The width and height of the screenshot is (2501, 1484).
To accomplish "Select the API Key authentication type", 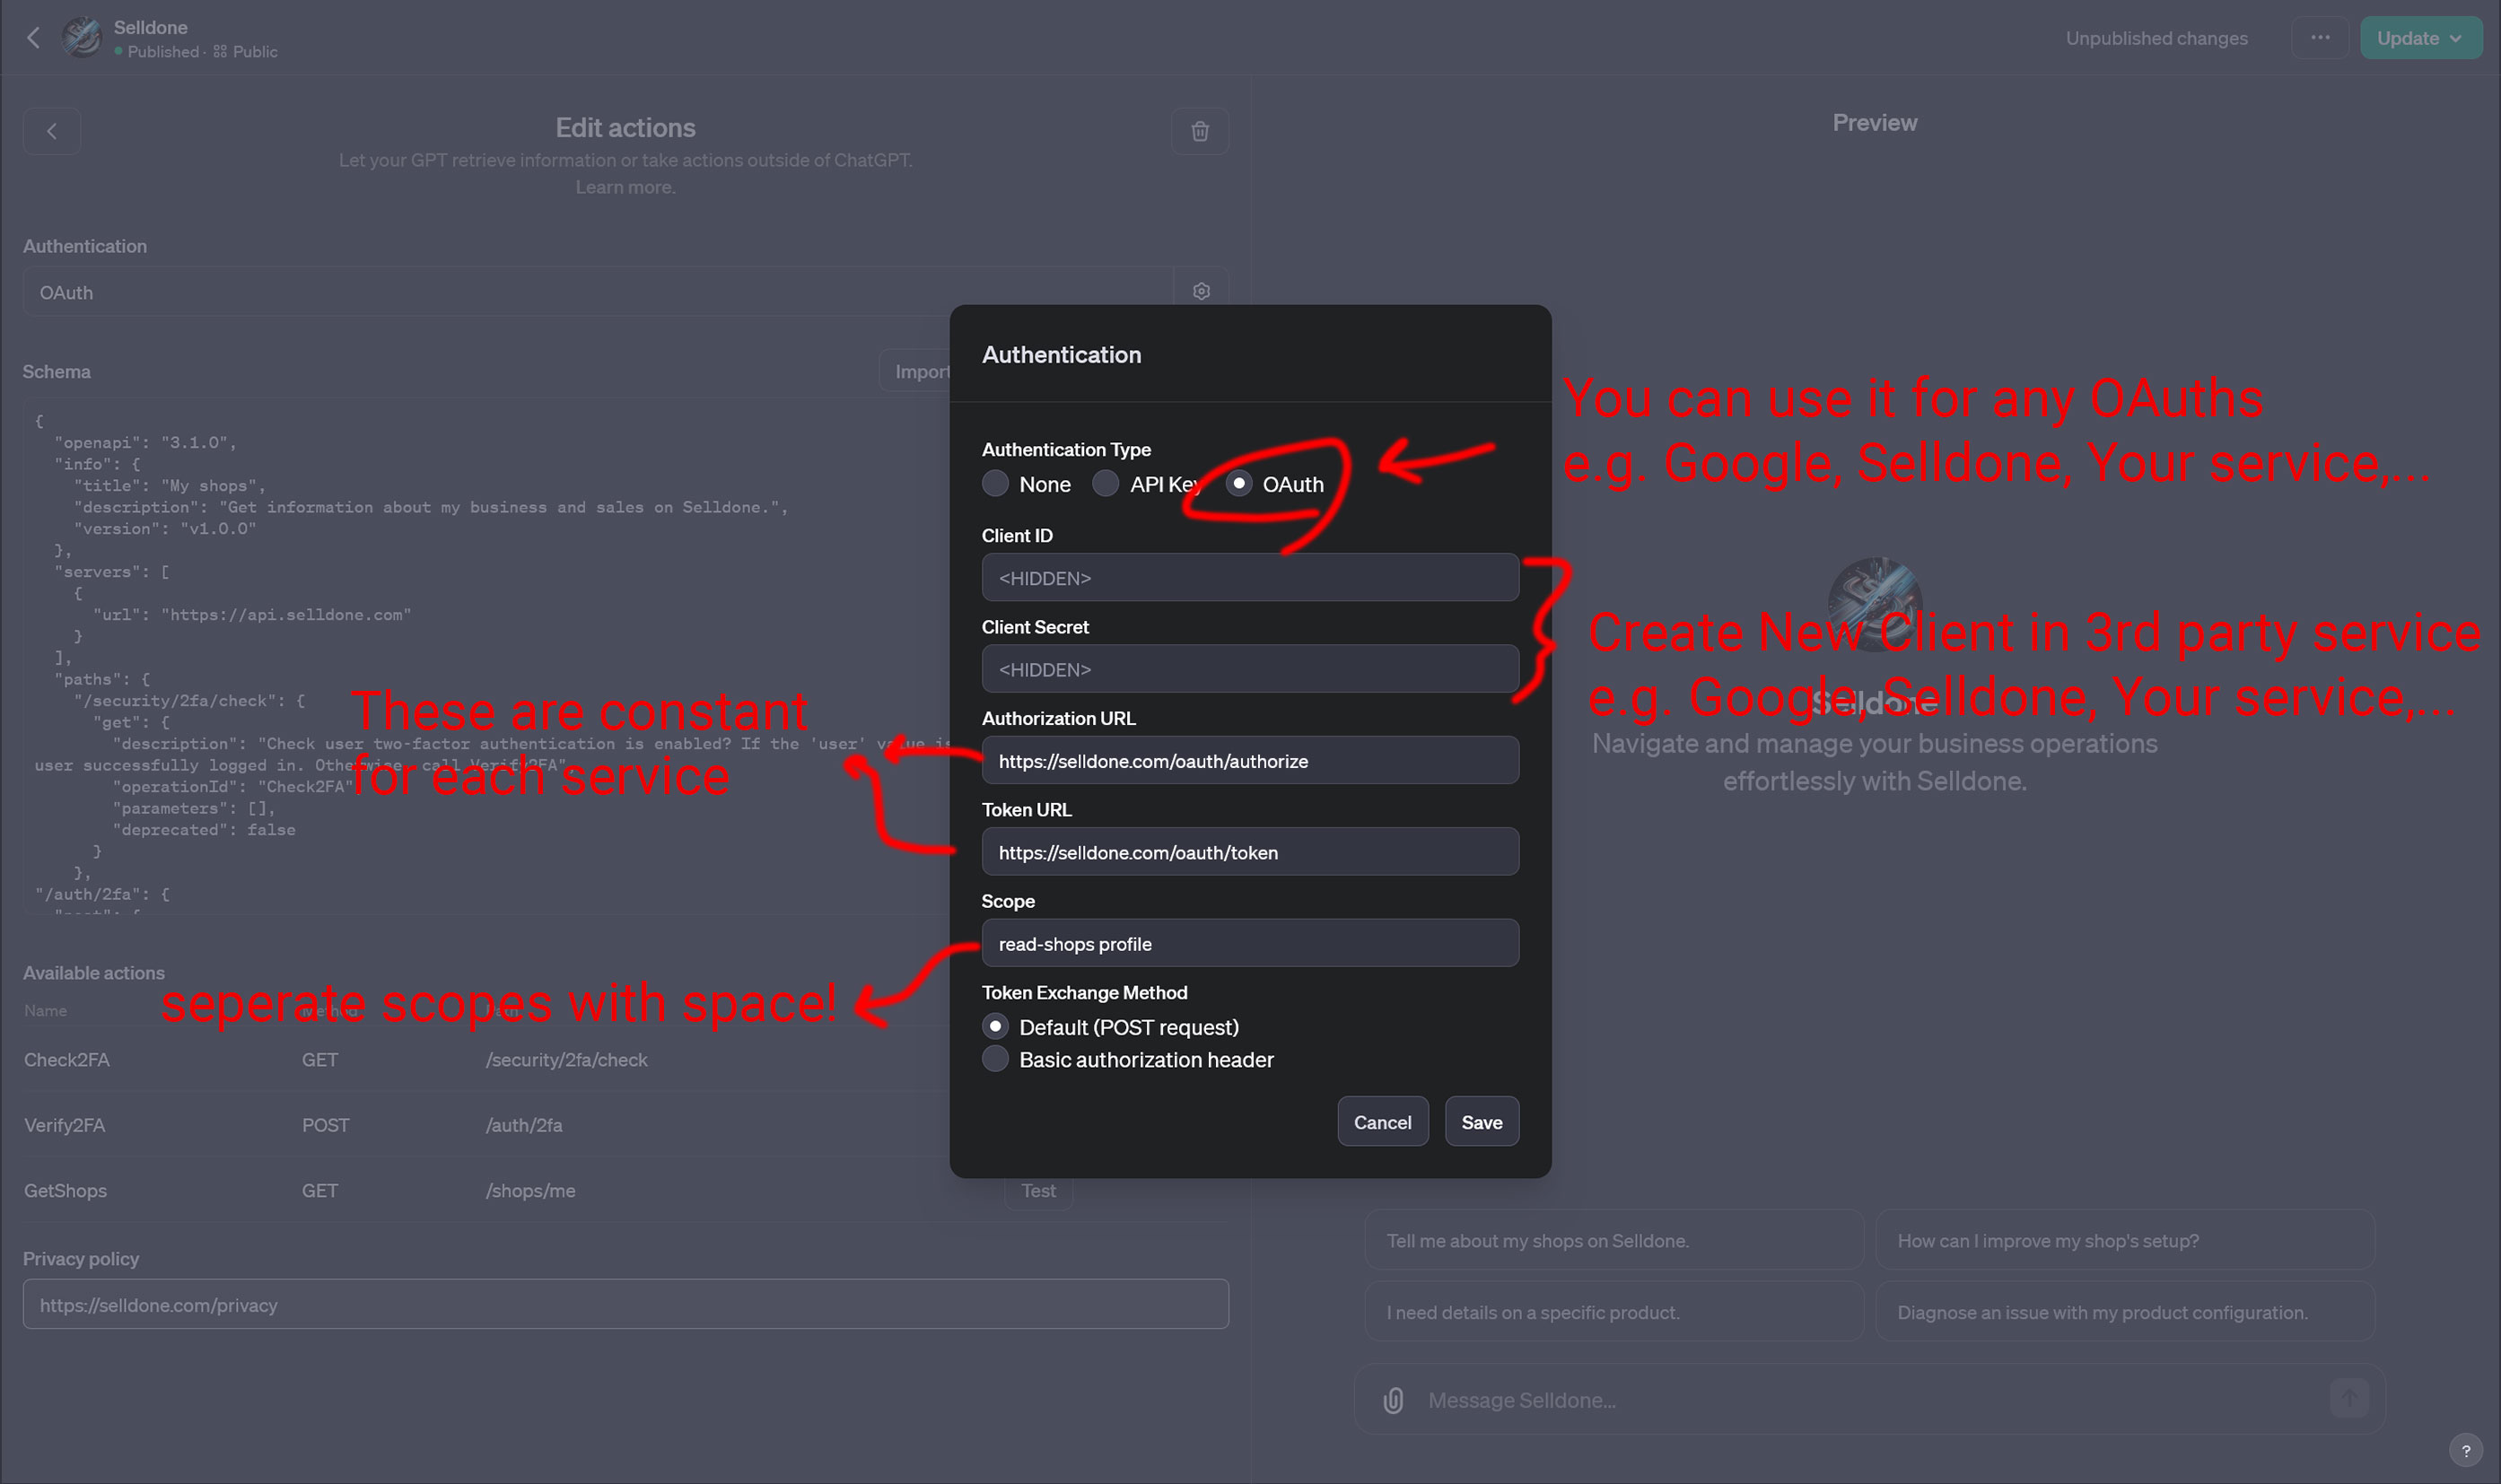I will coord(1105,484).
